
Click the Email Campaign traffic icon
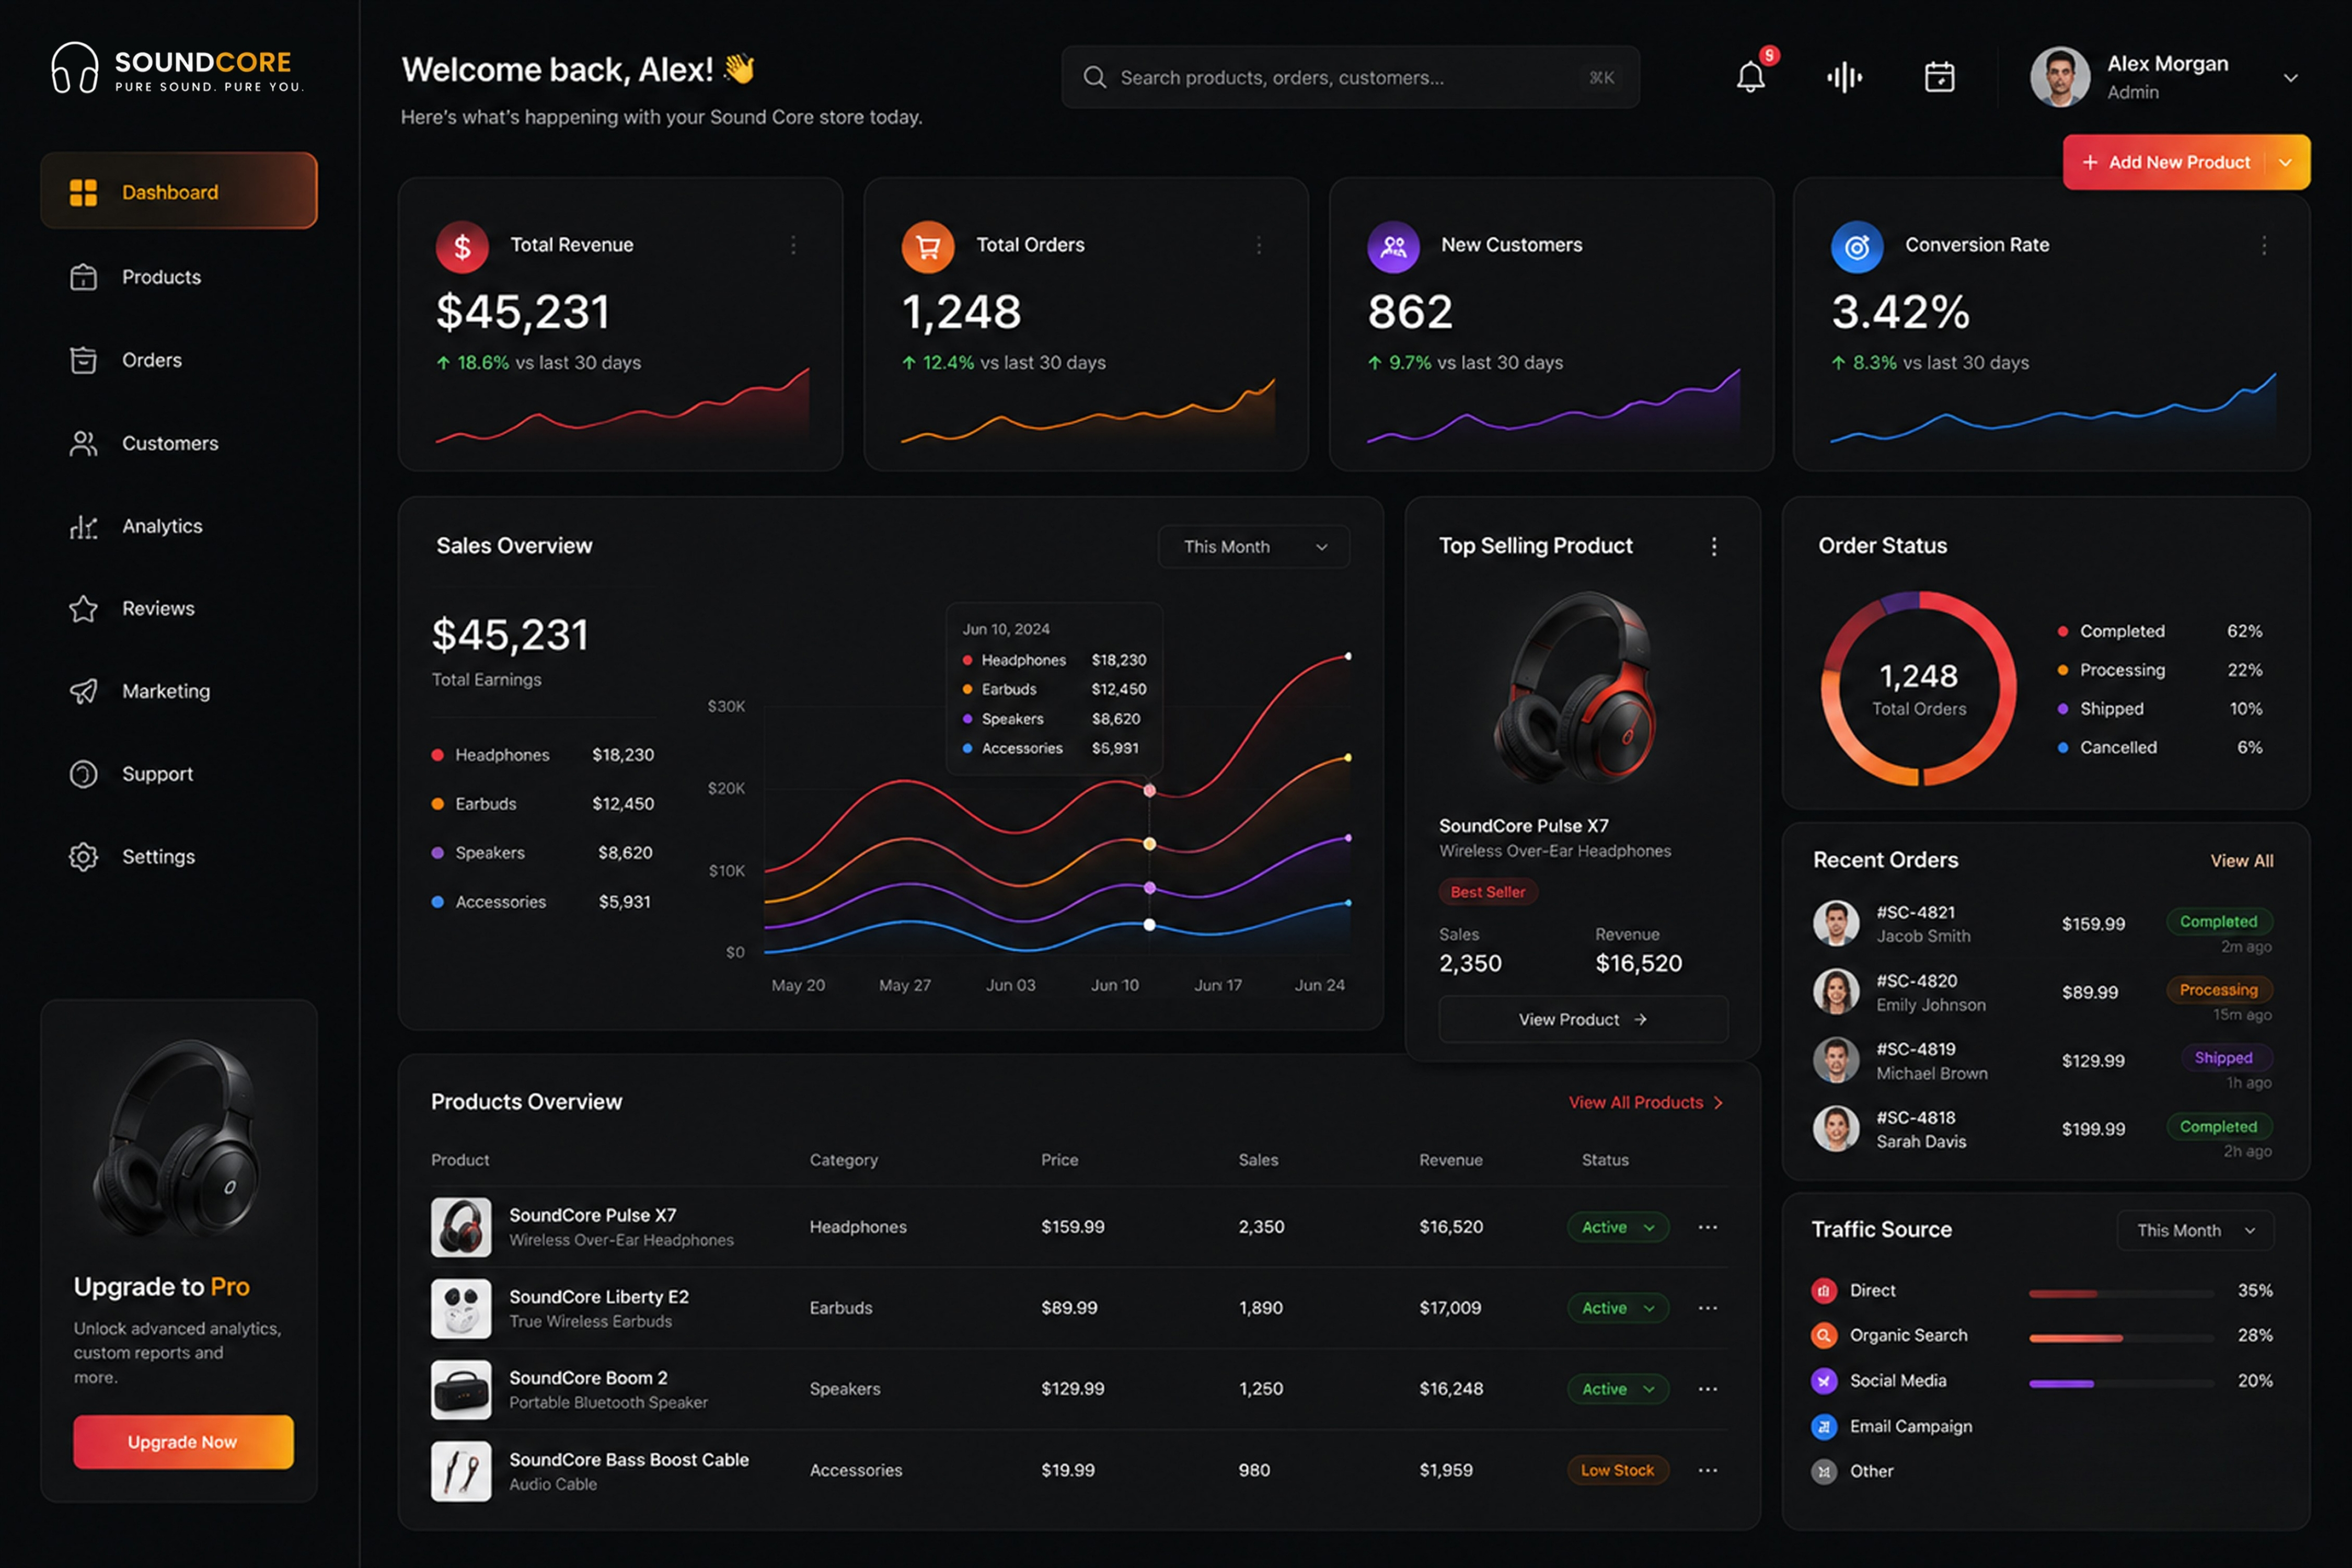tap(1824, 1427)
